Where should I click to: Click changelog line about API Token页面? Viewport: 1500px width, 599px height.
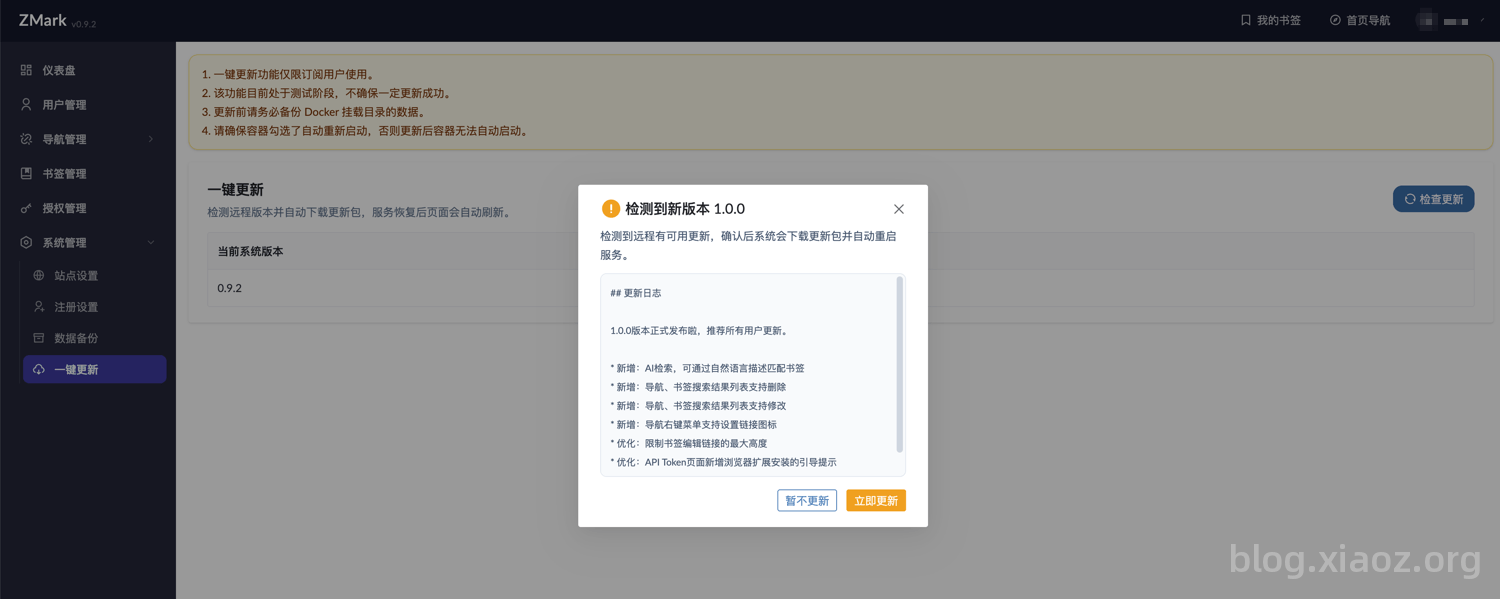[724, 462]
